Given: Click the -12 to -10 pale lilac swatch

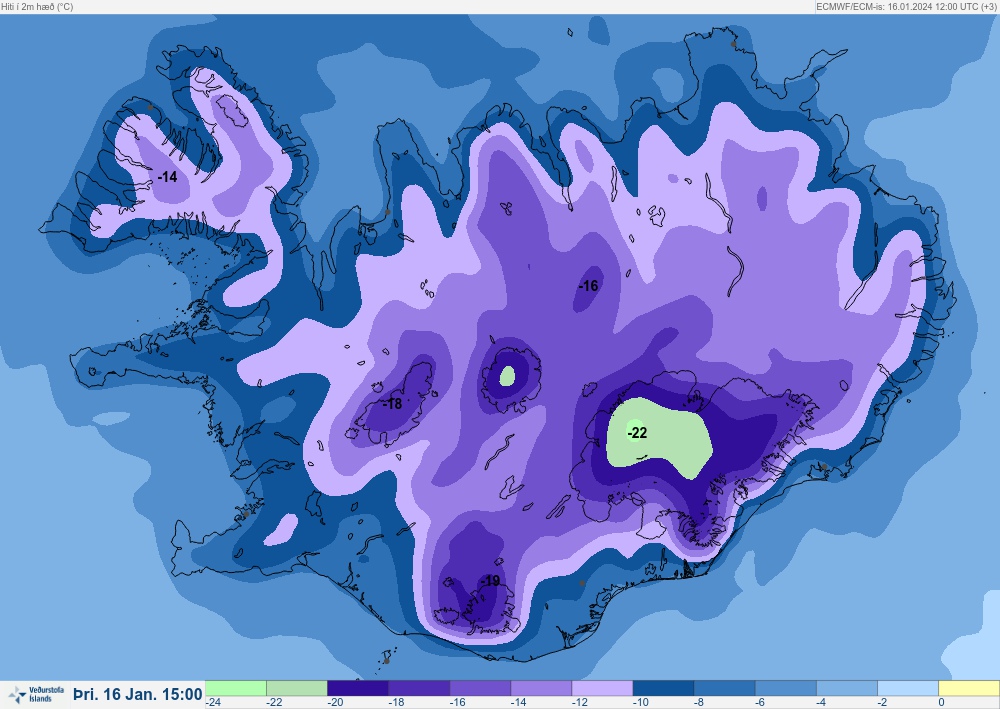Looking at the screenshot, I should point(603,688).
